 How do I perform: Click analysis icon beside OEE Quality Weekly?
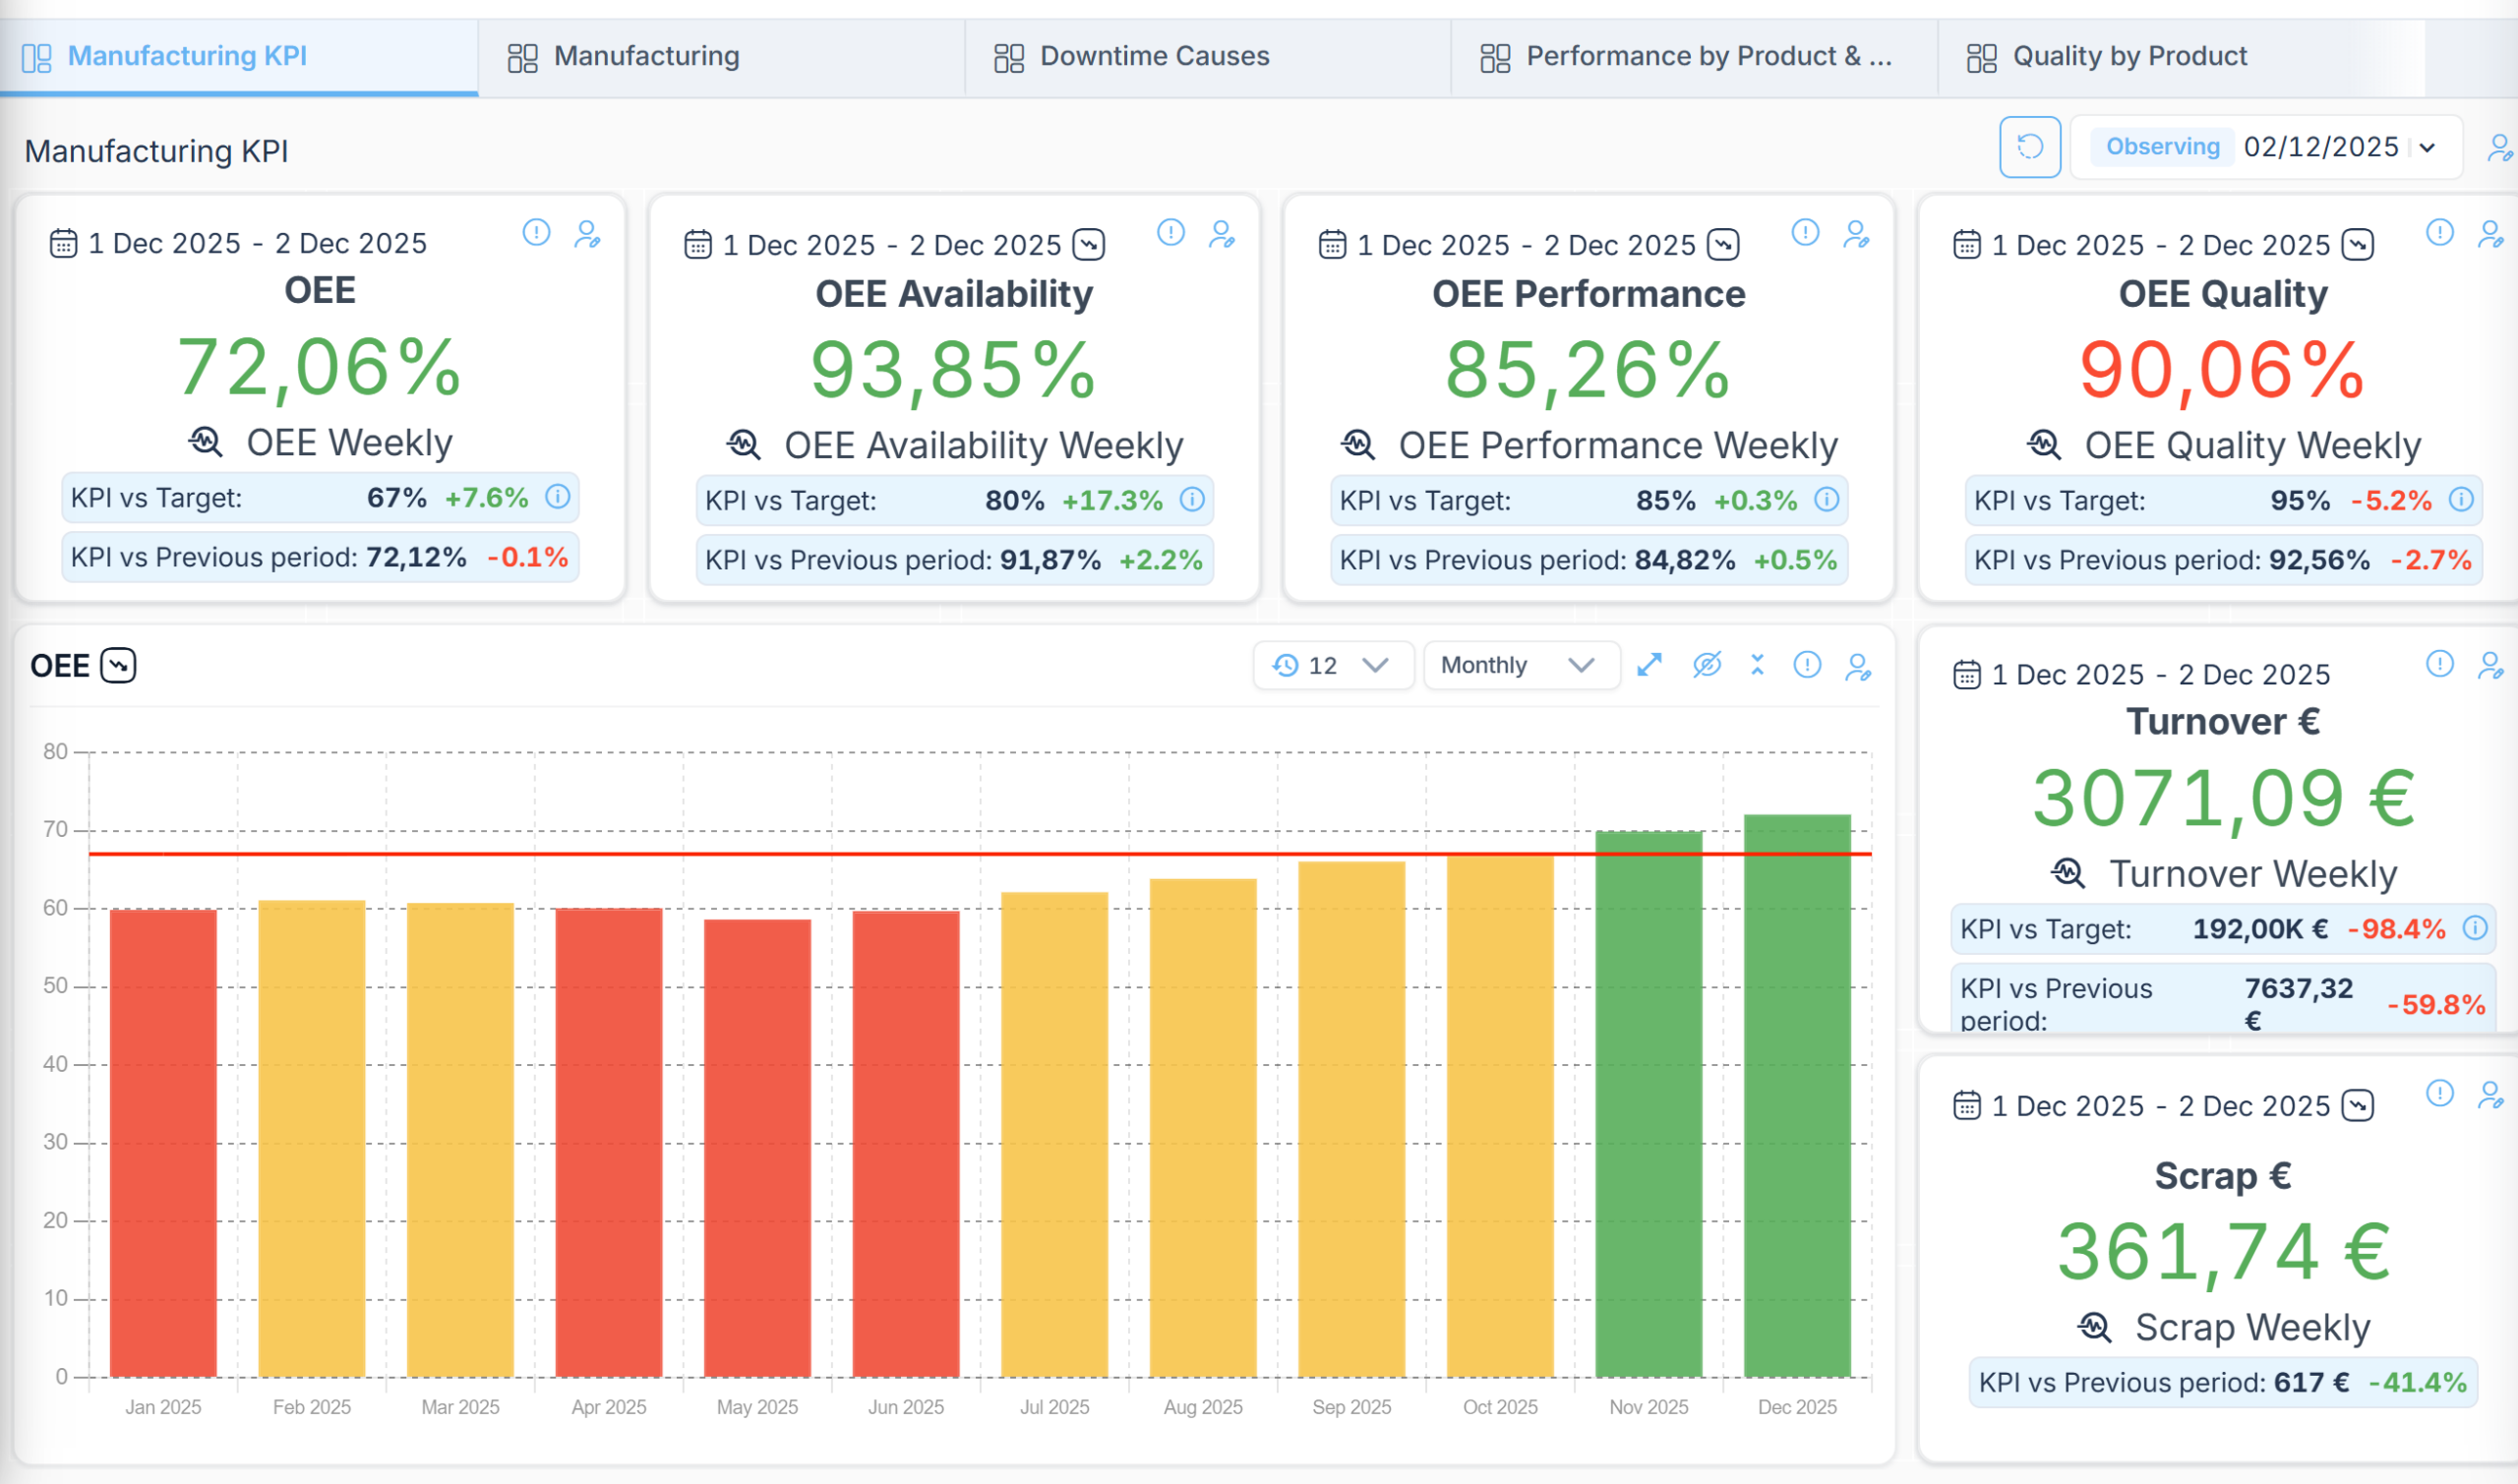[x=2043, y=444]
